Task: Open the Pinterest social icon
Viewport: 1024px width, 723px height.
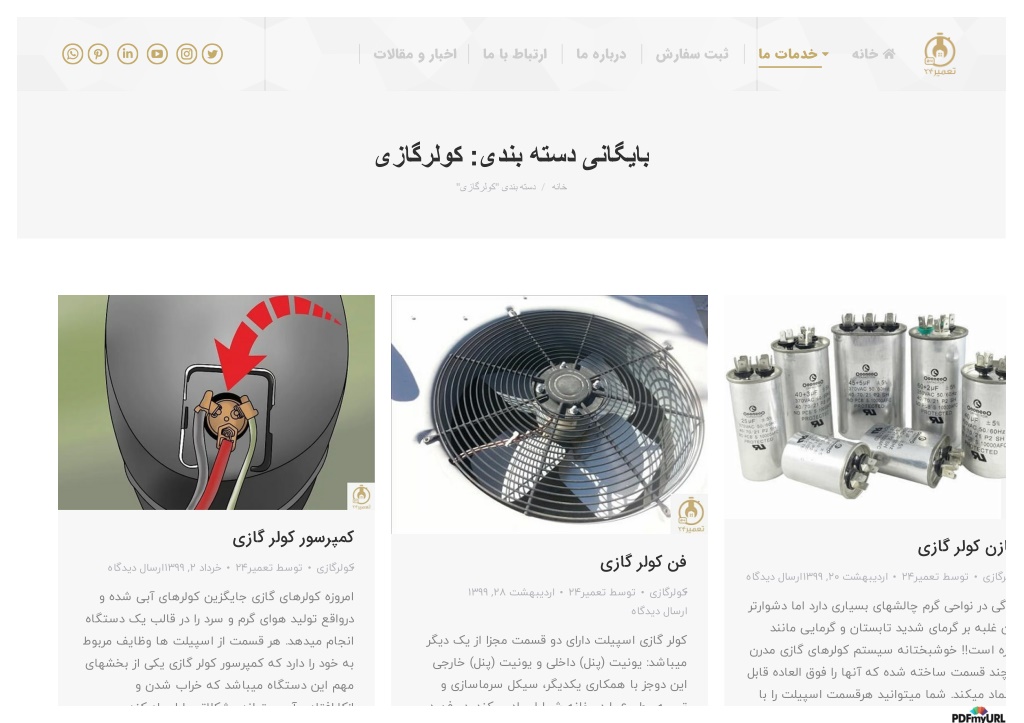Action: click(99, 54)
